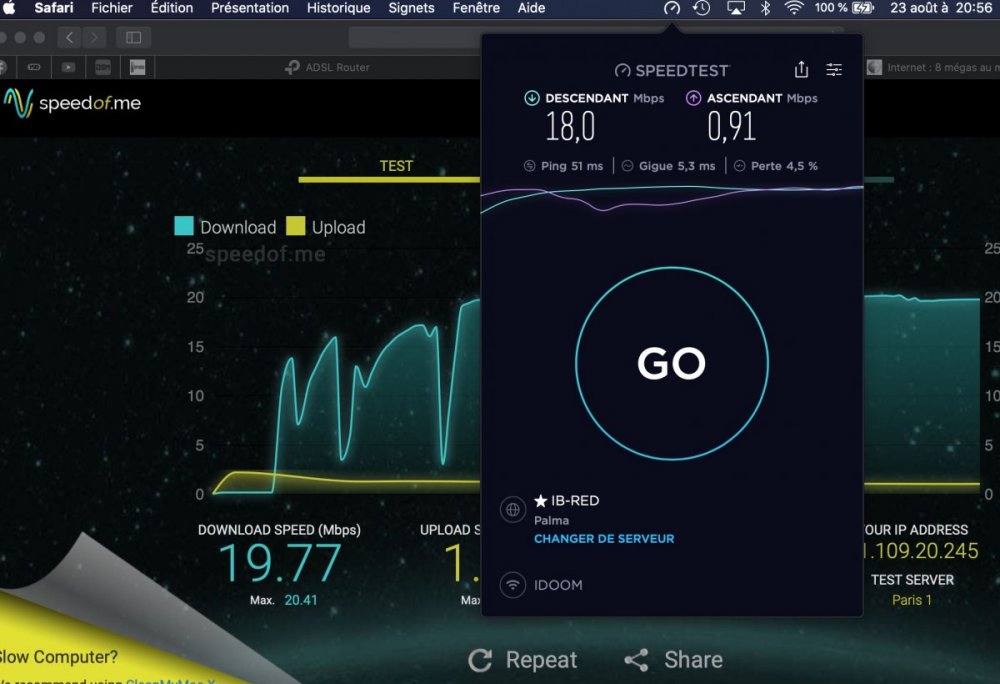
Task: Toggle Safari sidebar display button
Action: click(x=133, y=37)
